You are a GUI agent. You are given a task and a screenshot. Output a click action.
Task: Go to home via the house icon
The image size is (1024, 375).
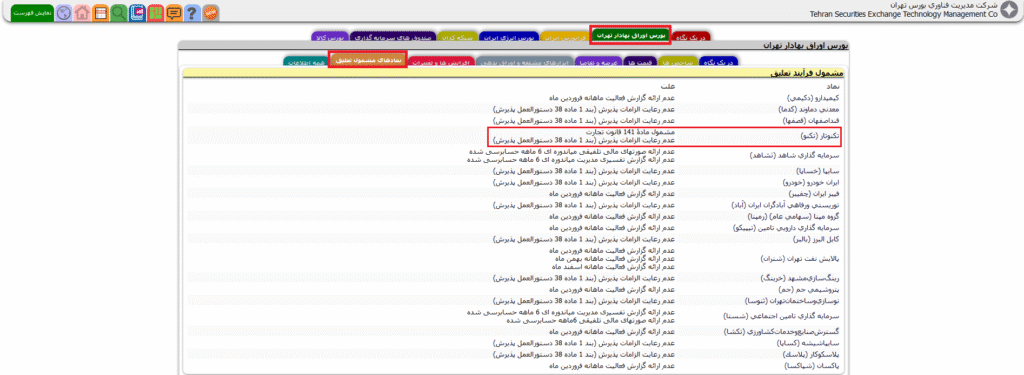[82, 12]
